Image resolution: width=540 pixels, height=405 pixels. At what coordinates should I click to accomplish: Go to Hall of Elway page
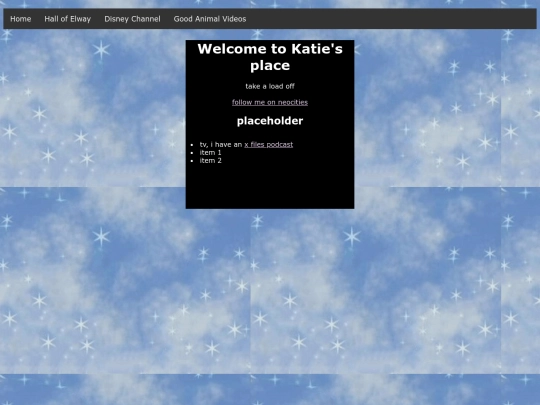pyautogui.click(x=68, y=19)
